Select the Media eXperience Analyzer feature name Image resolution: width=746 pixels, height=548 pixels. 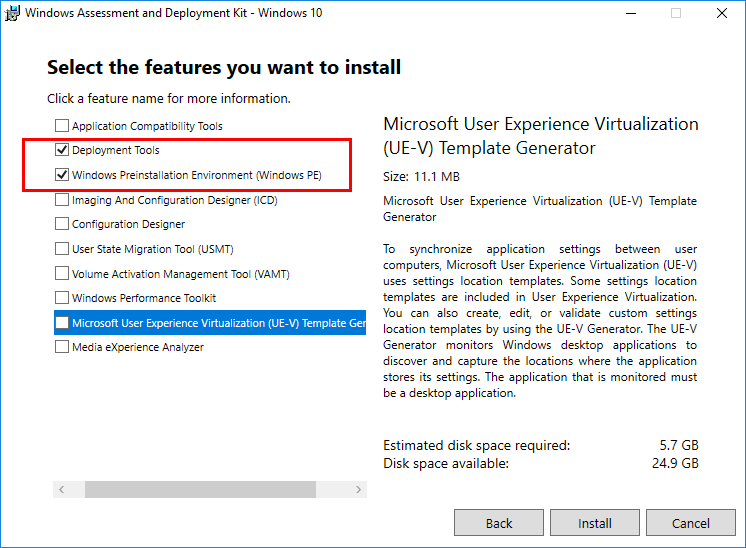coord(137,347)
